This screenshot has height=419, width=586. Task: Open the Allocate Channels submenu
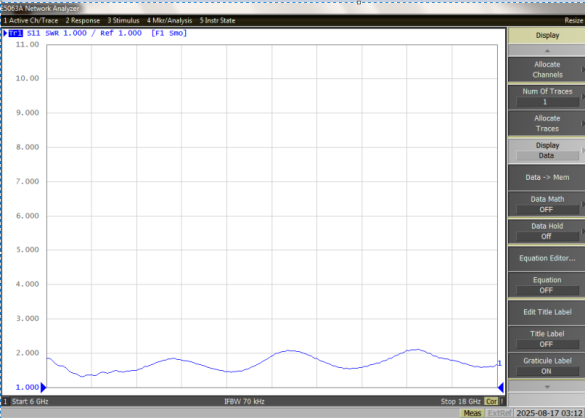pos(547,70)
